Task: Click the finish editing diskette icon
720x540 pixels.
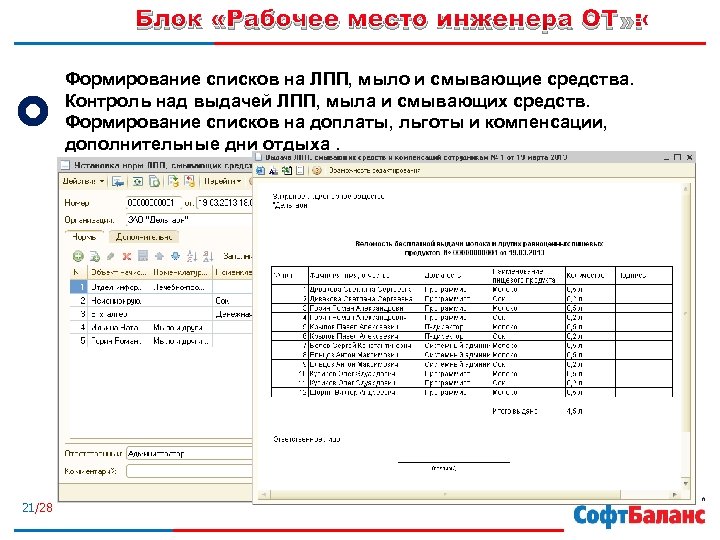Action: [143, 256]
